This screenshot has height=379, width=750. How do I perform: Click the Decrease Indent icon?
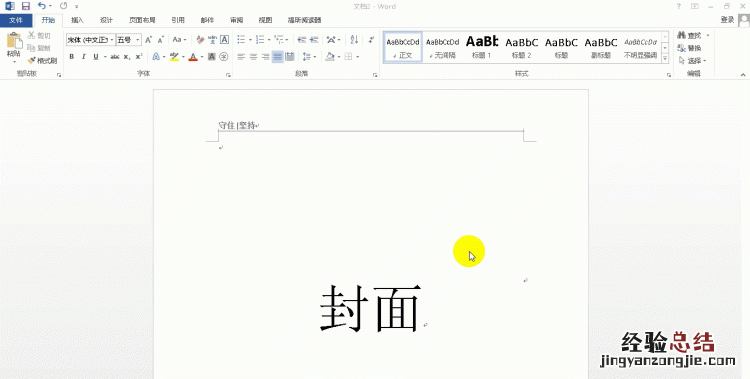click(301, 40)
